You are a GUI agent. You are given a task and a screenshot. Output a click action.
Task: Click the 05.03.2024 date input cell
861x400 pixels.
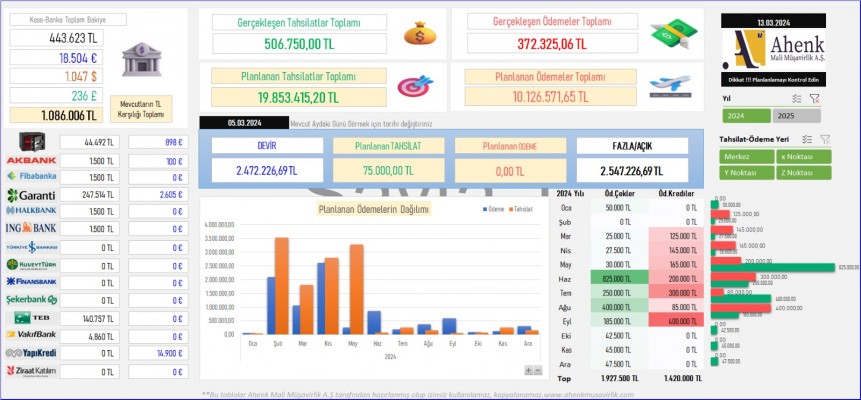[x=243, y=123]
